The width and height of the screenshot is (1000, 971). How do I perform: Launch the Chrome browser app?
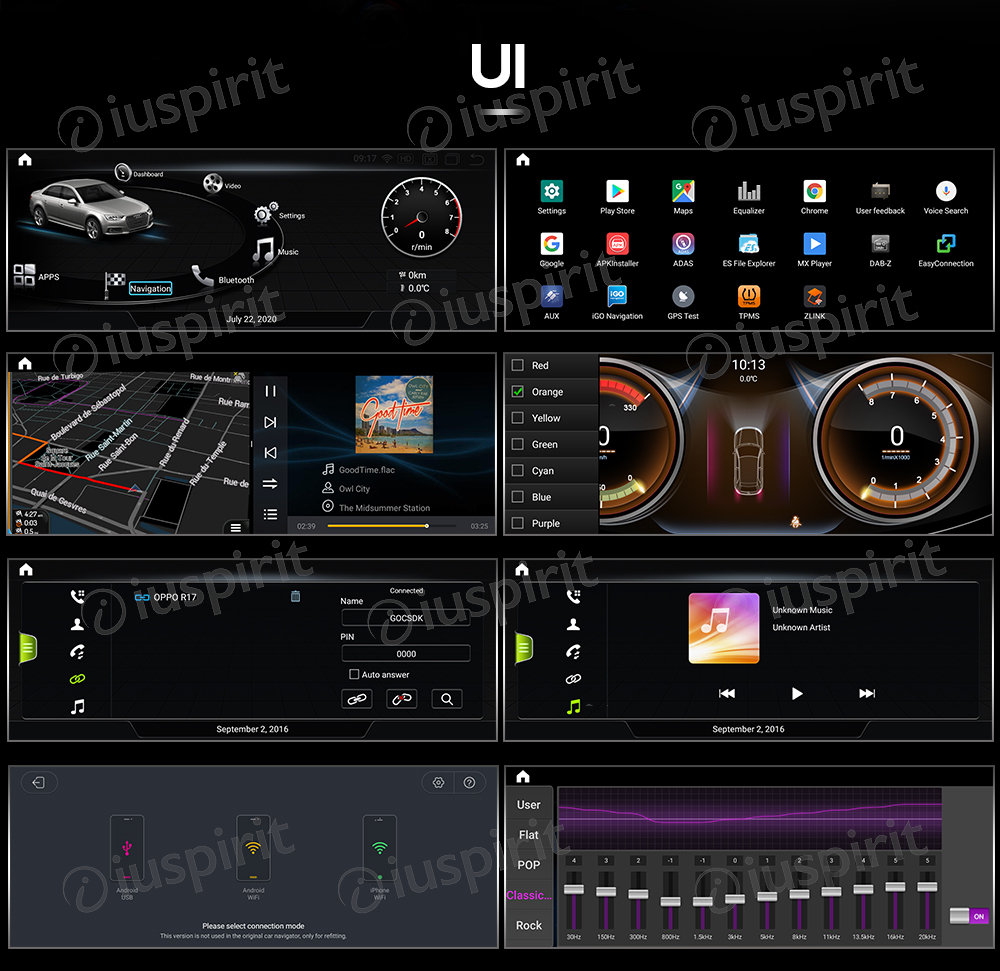coord(814,192)
